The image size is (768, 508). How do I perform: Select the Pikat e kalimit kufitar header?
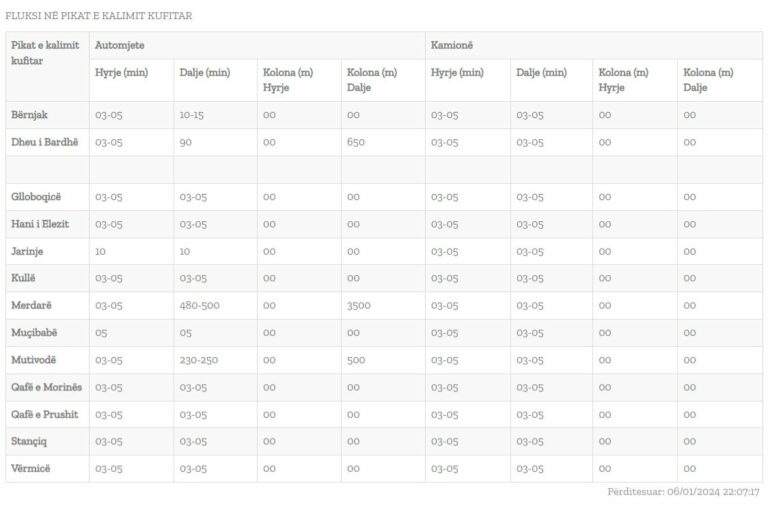pos(45,53)
